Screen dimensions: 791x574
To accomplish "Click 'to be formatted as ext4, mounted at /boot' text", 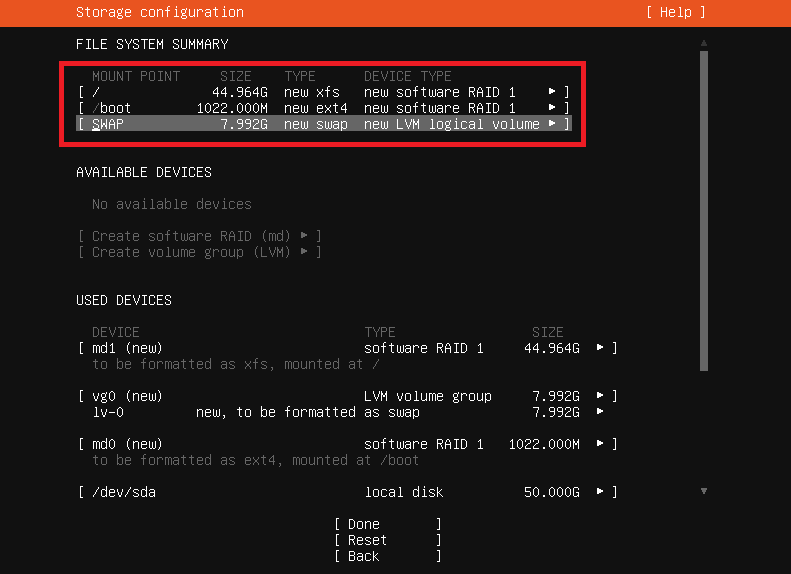I will 255,460.
